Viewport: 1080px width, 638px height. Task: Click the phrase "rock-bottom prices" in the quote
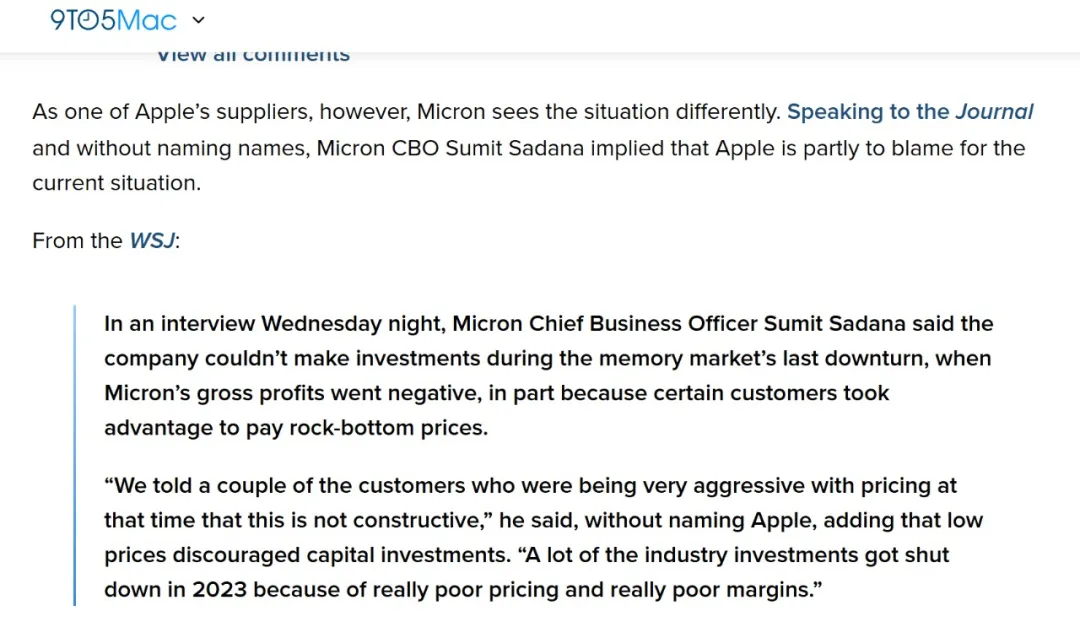click(x=388, y=428)
